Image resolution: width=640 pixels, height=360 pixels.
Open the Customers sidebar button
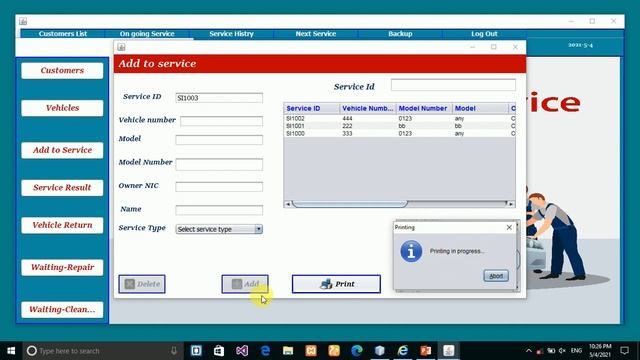(62, 71)
